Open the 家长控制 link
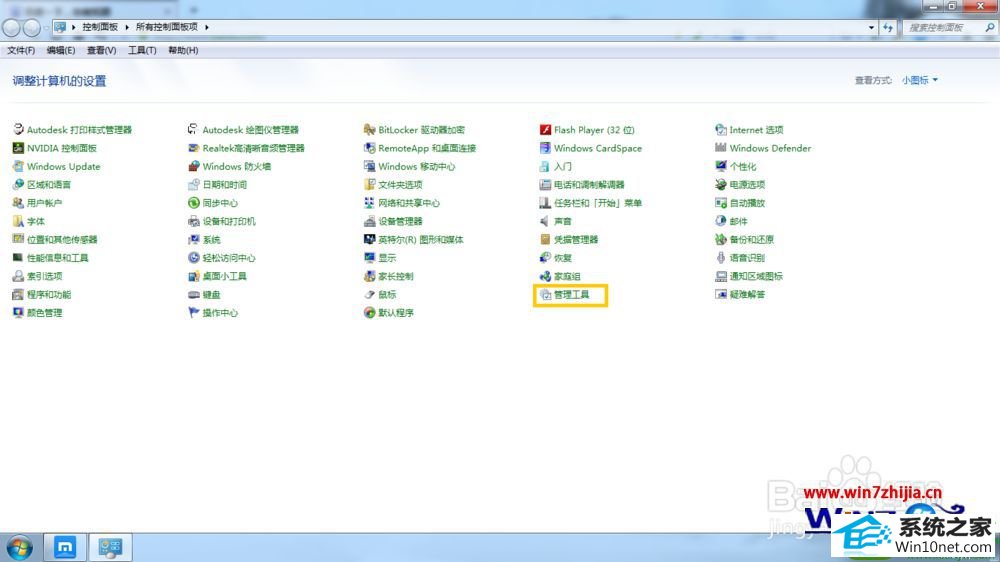This screenshot has height=562, width=1000. pyautogui.click(x=396, y=276)
